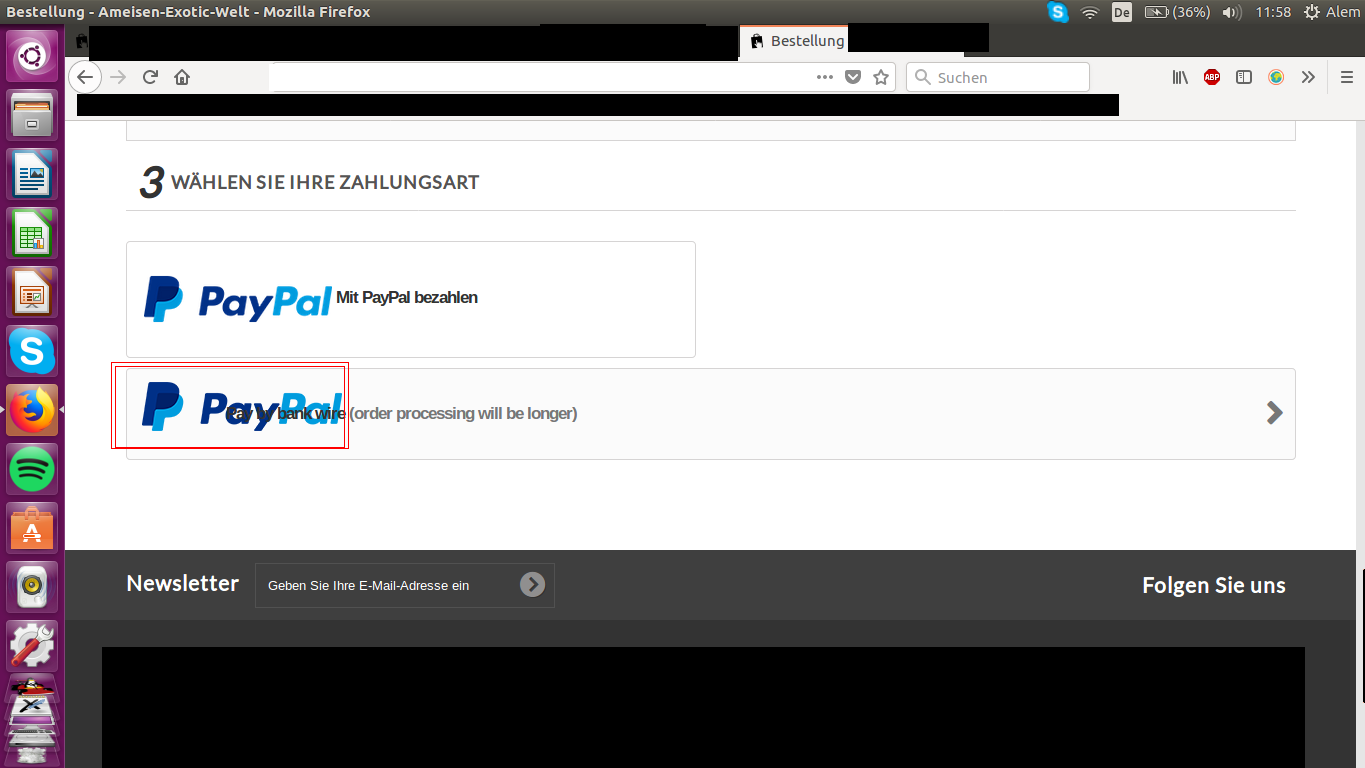Viewport: 1365px width, 768px height.
Task: Open the Wi-Fi network indicator
Action: pyautogui.click(x=1090, y=12)
